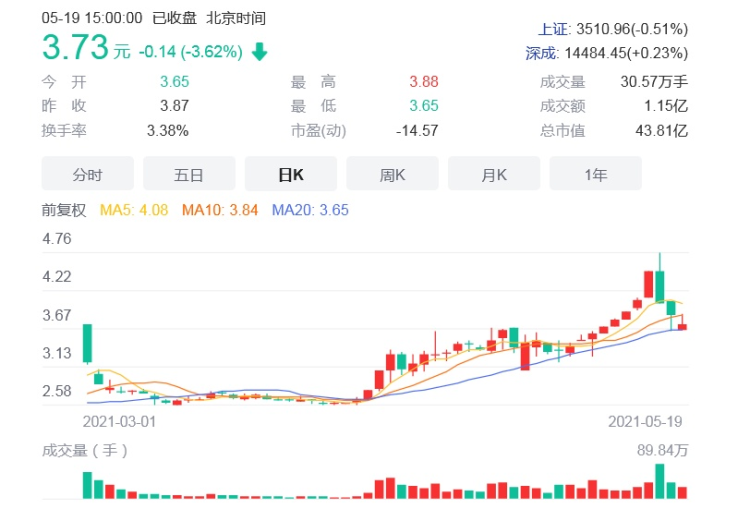Viewport: 750px width, 509px height.
Task: Select the 日K daily candlestick tab
Action: 291,174
